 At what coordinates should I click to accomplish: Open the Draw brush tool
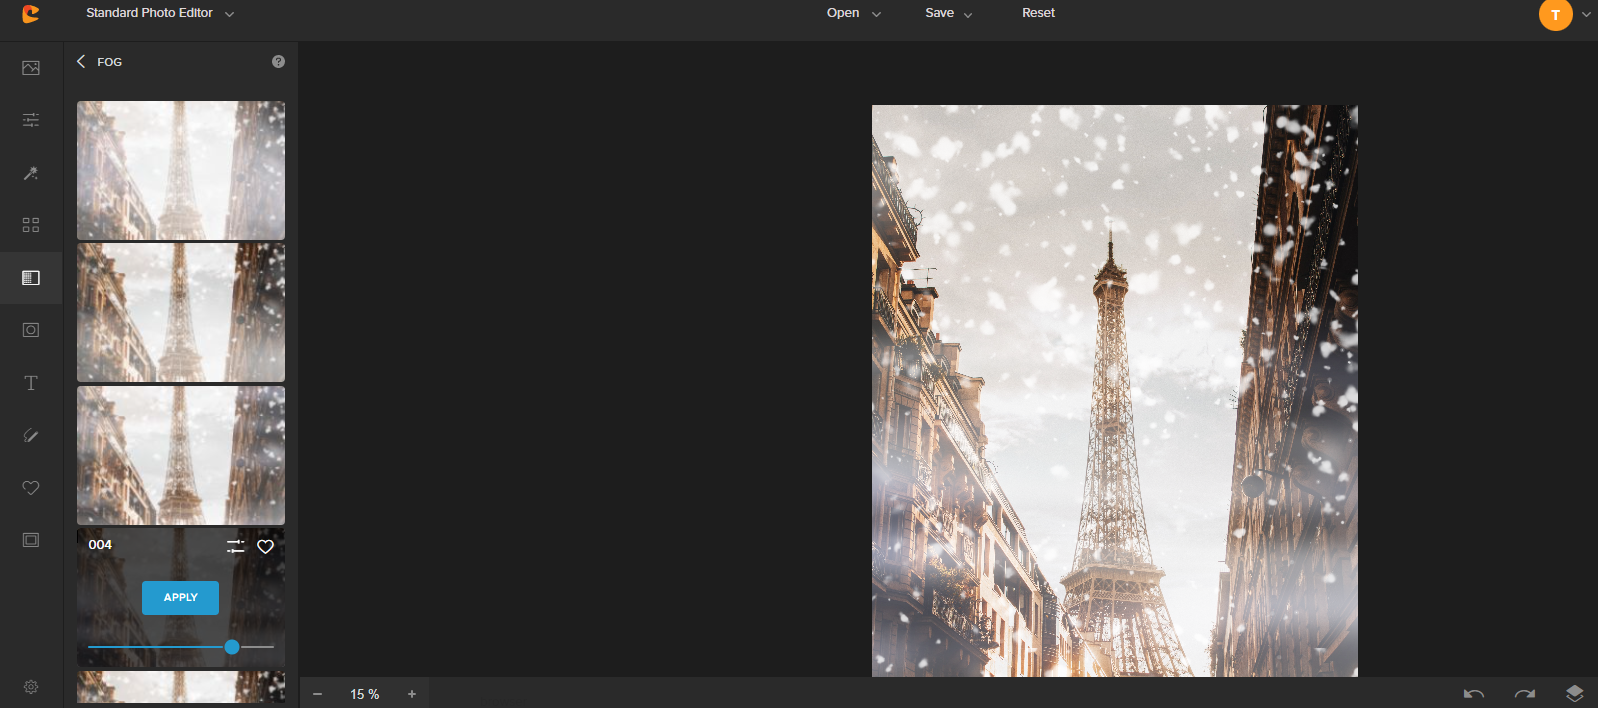click(31, 435)
